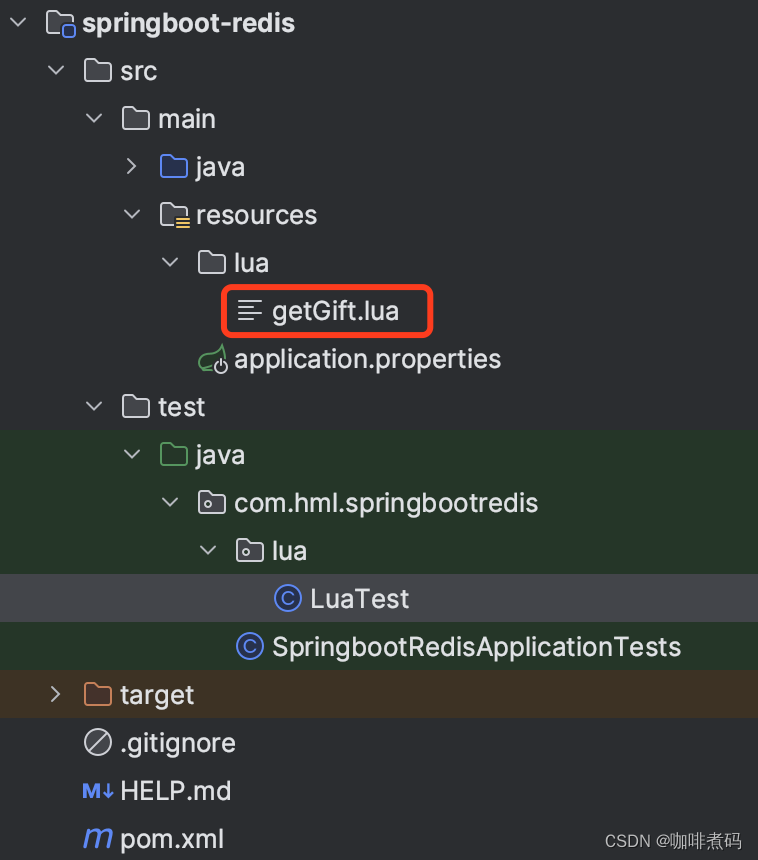
Task: Click the HELP.md markdown icon
Action: point(98,791)
